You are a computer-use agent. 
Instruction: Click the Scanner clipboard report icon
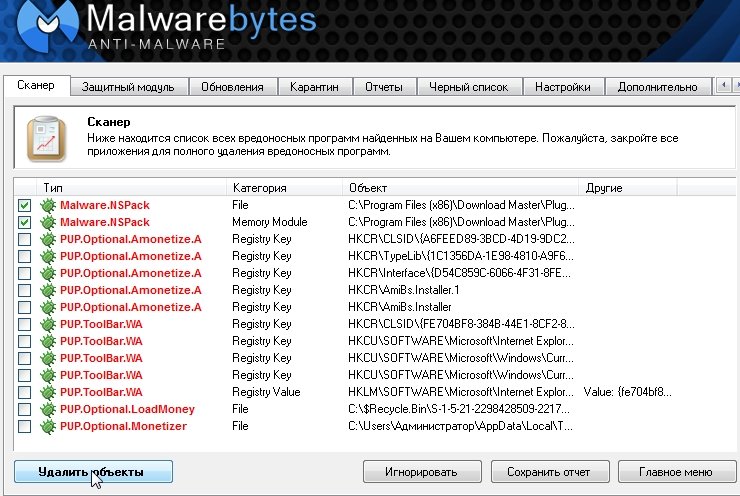(x=46, y=139)
